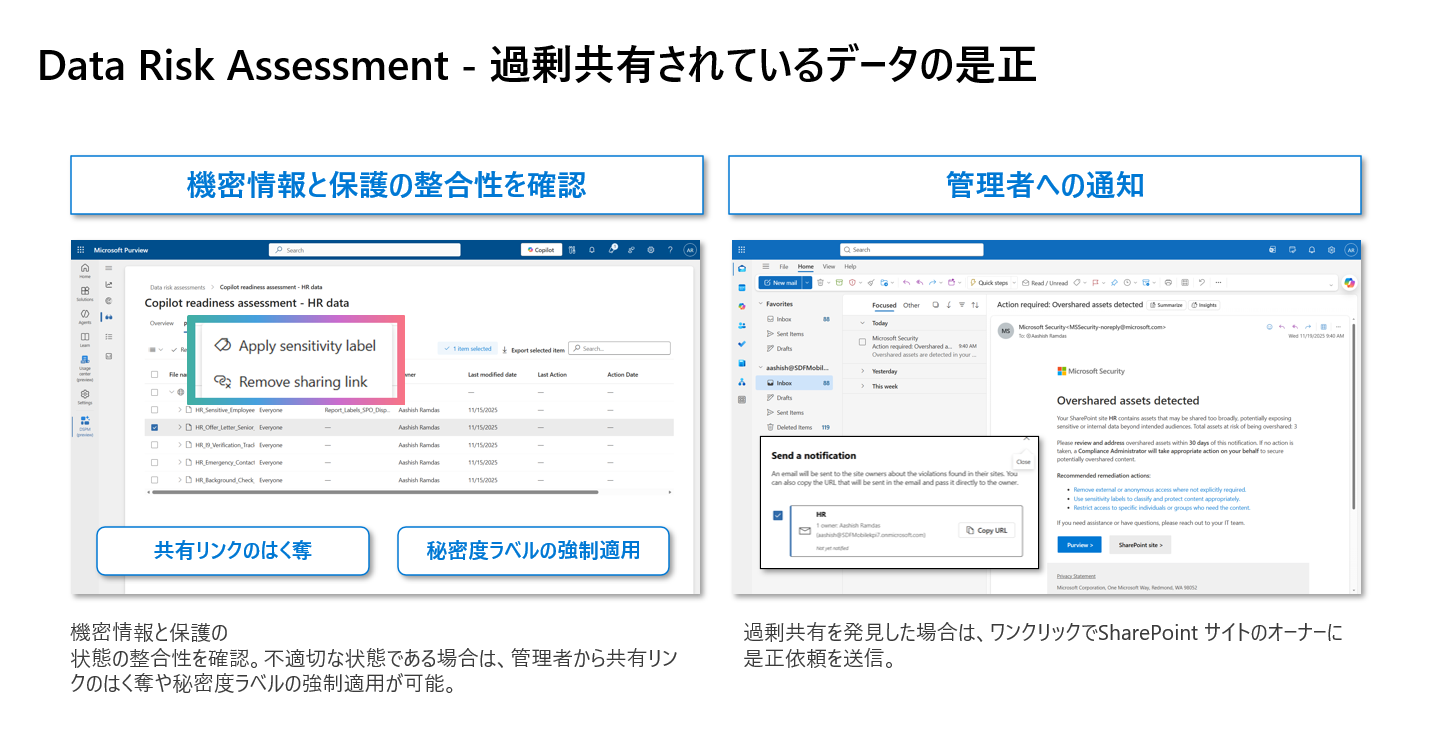Toggle the select-all checkbox in the table header
Viewport: 1432px width, 732px height.
pyautogui.click(x=154, y=375)
